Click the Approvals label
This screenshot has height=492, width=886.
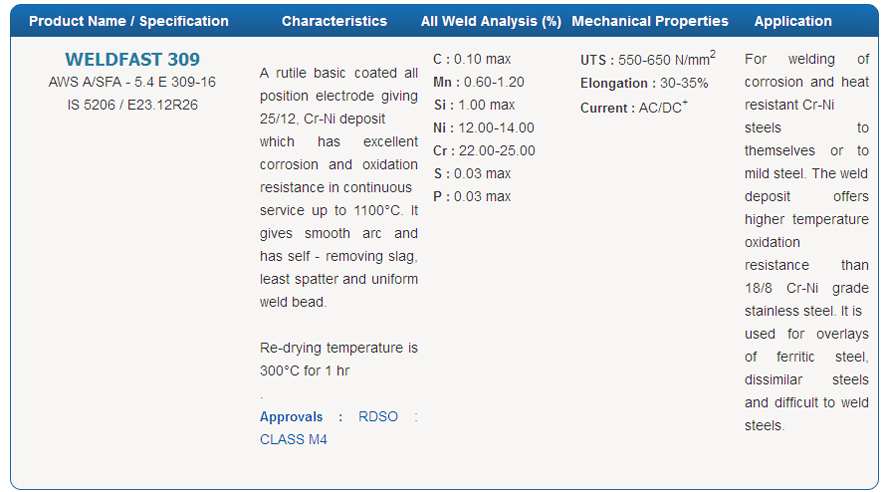point(291,417)
